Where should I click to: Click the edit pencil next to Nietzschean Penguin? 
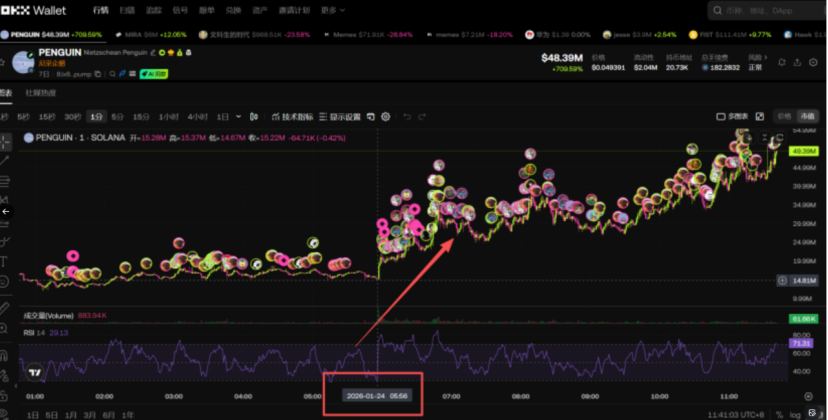point(154,53)
